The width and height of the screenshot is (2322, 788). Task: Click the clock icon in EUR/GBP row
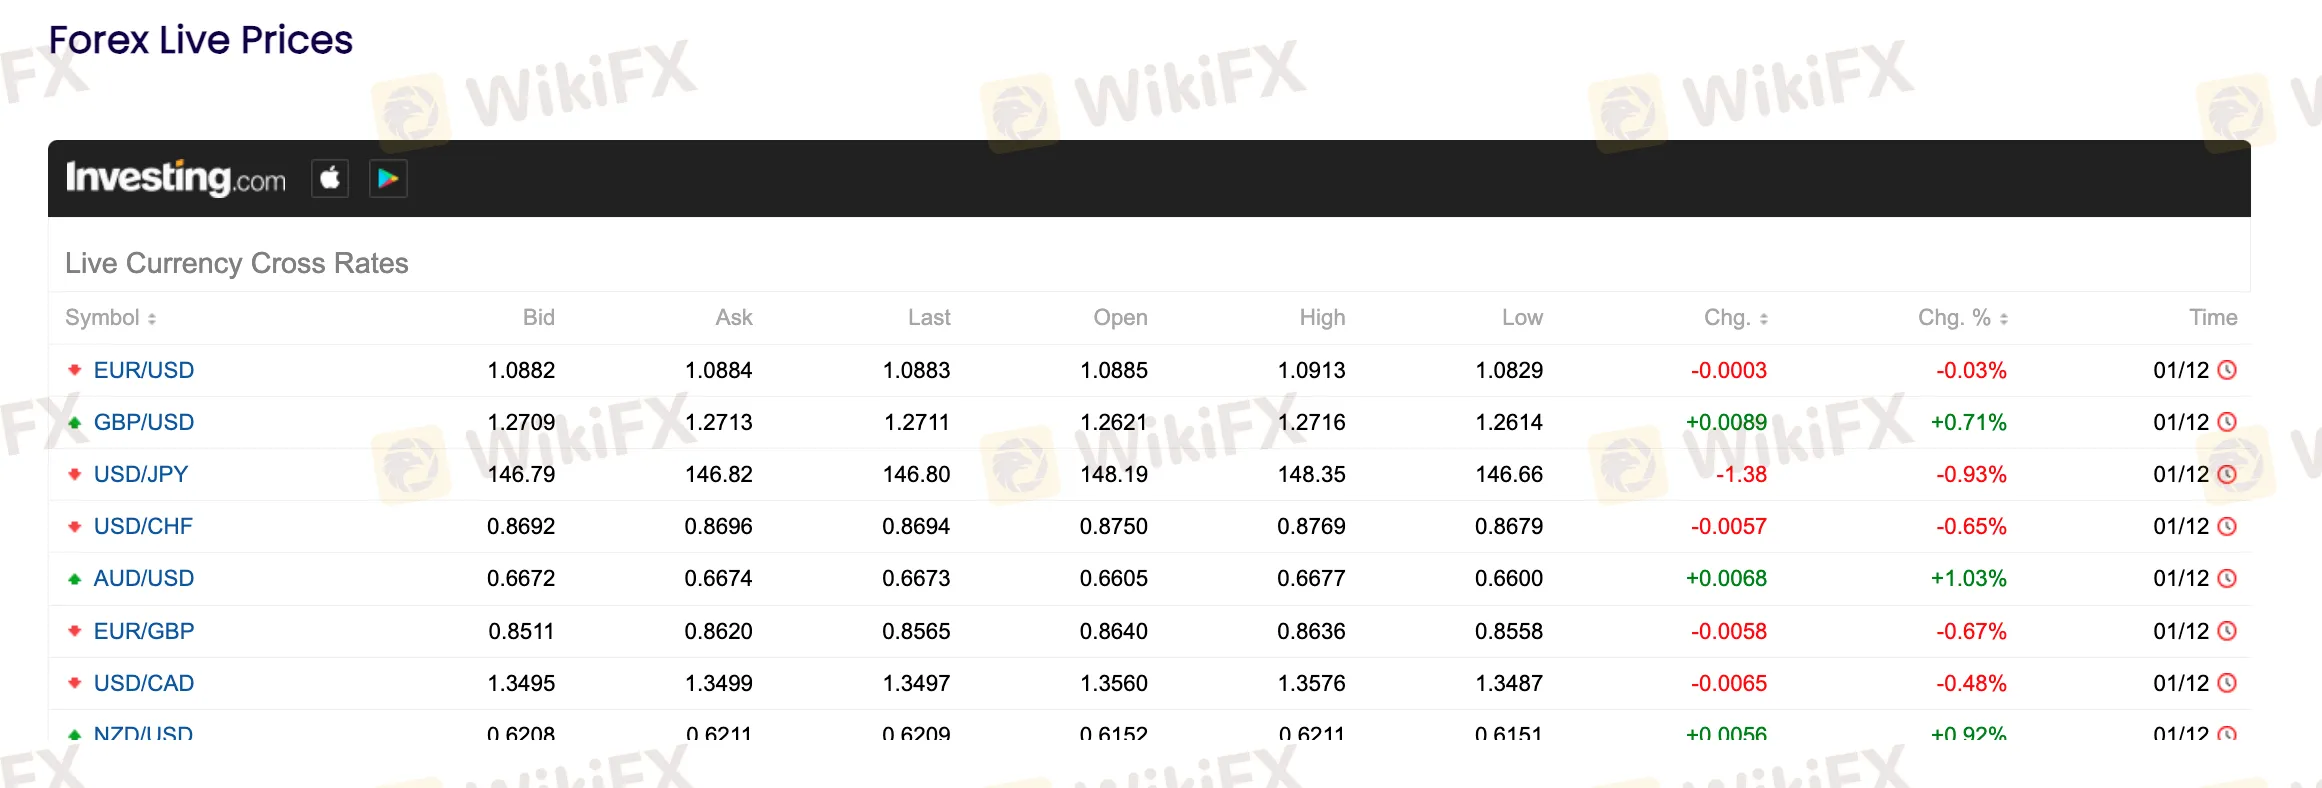coord(2227,631)
